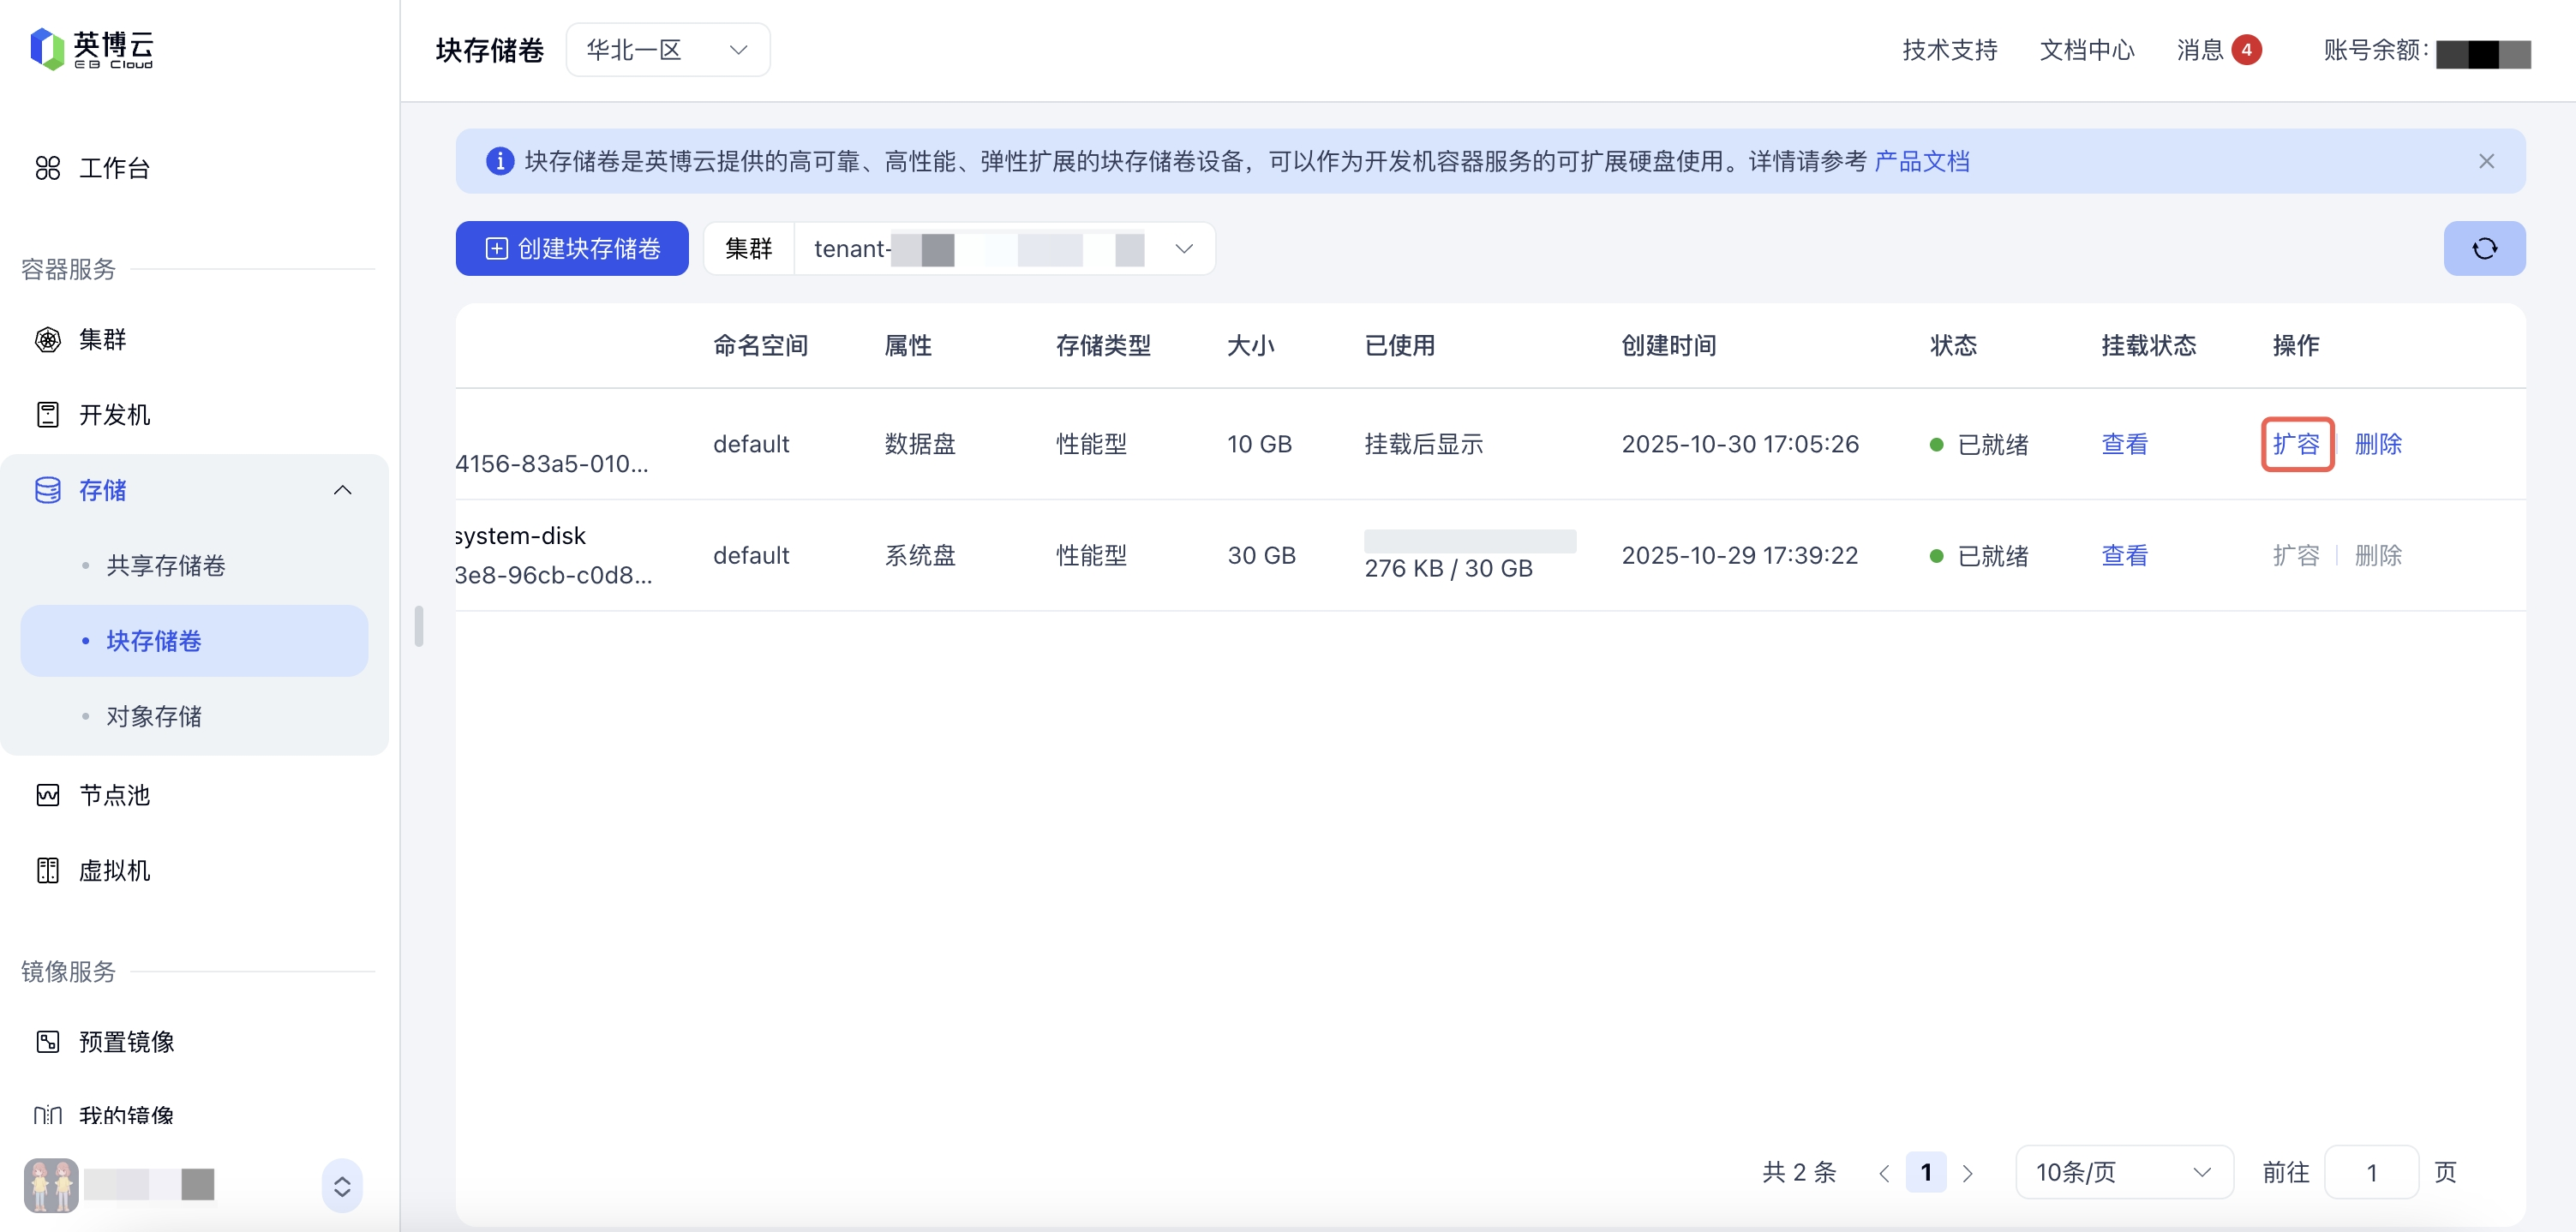The image size is (2576, 1232).
Task: Dismiss the blue info banner
Action: (x=2486, y=161)
